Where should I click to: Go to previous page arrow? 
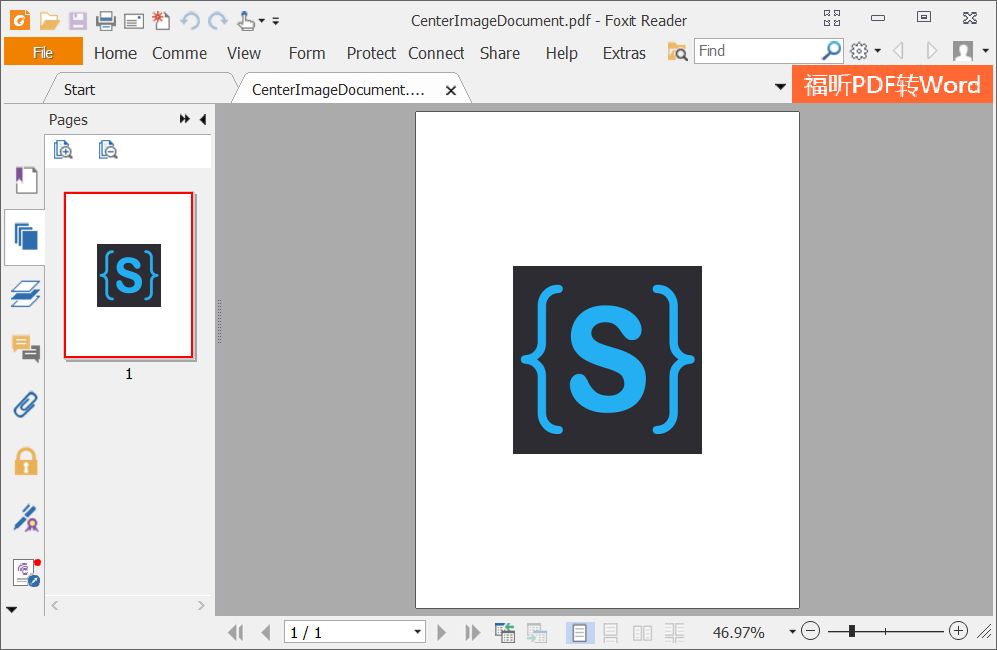click(266, 632)
